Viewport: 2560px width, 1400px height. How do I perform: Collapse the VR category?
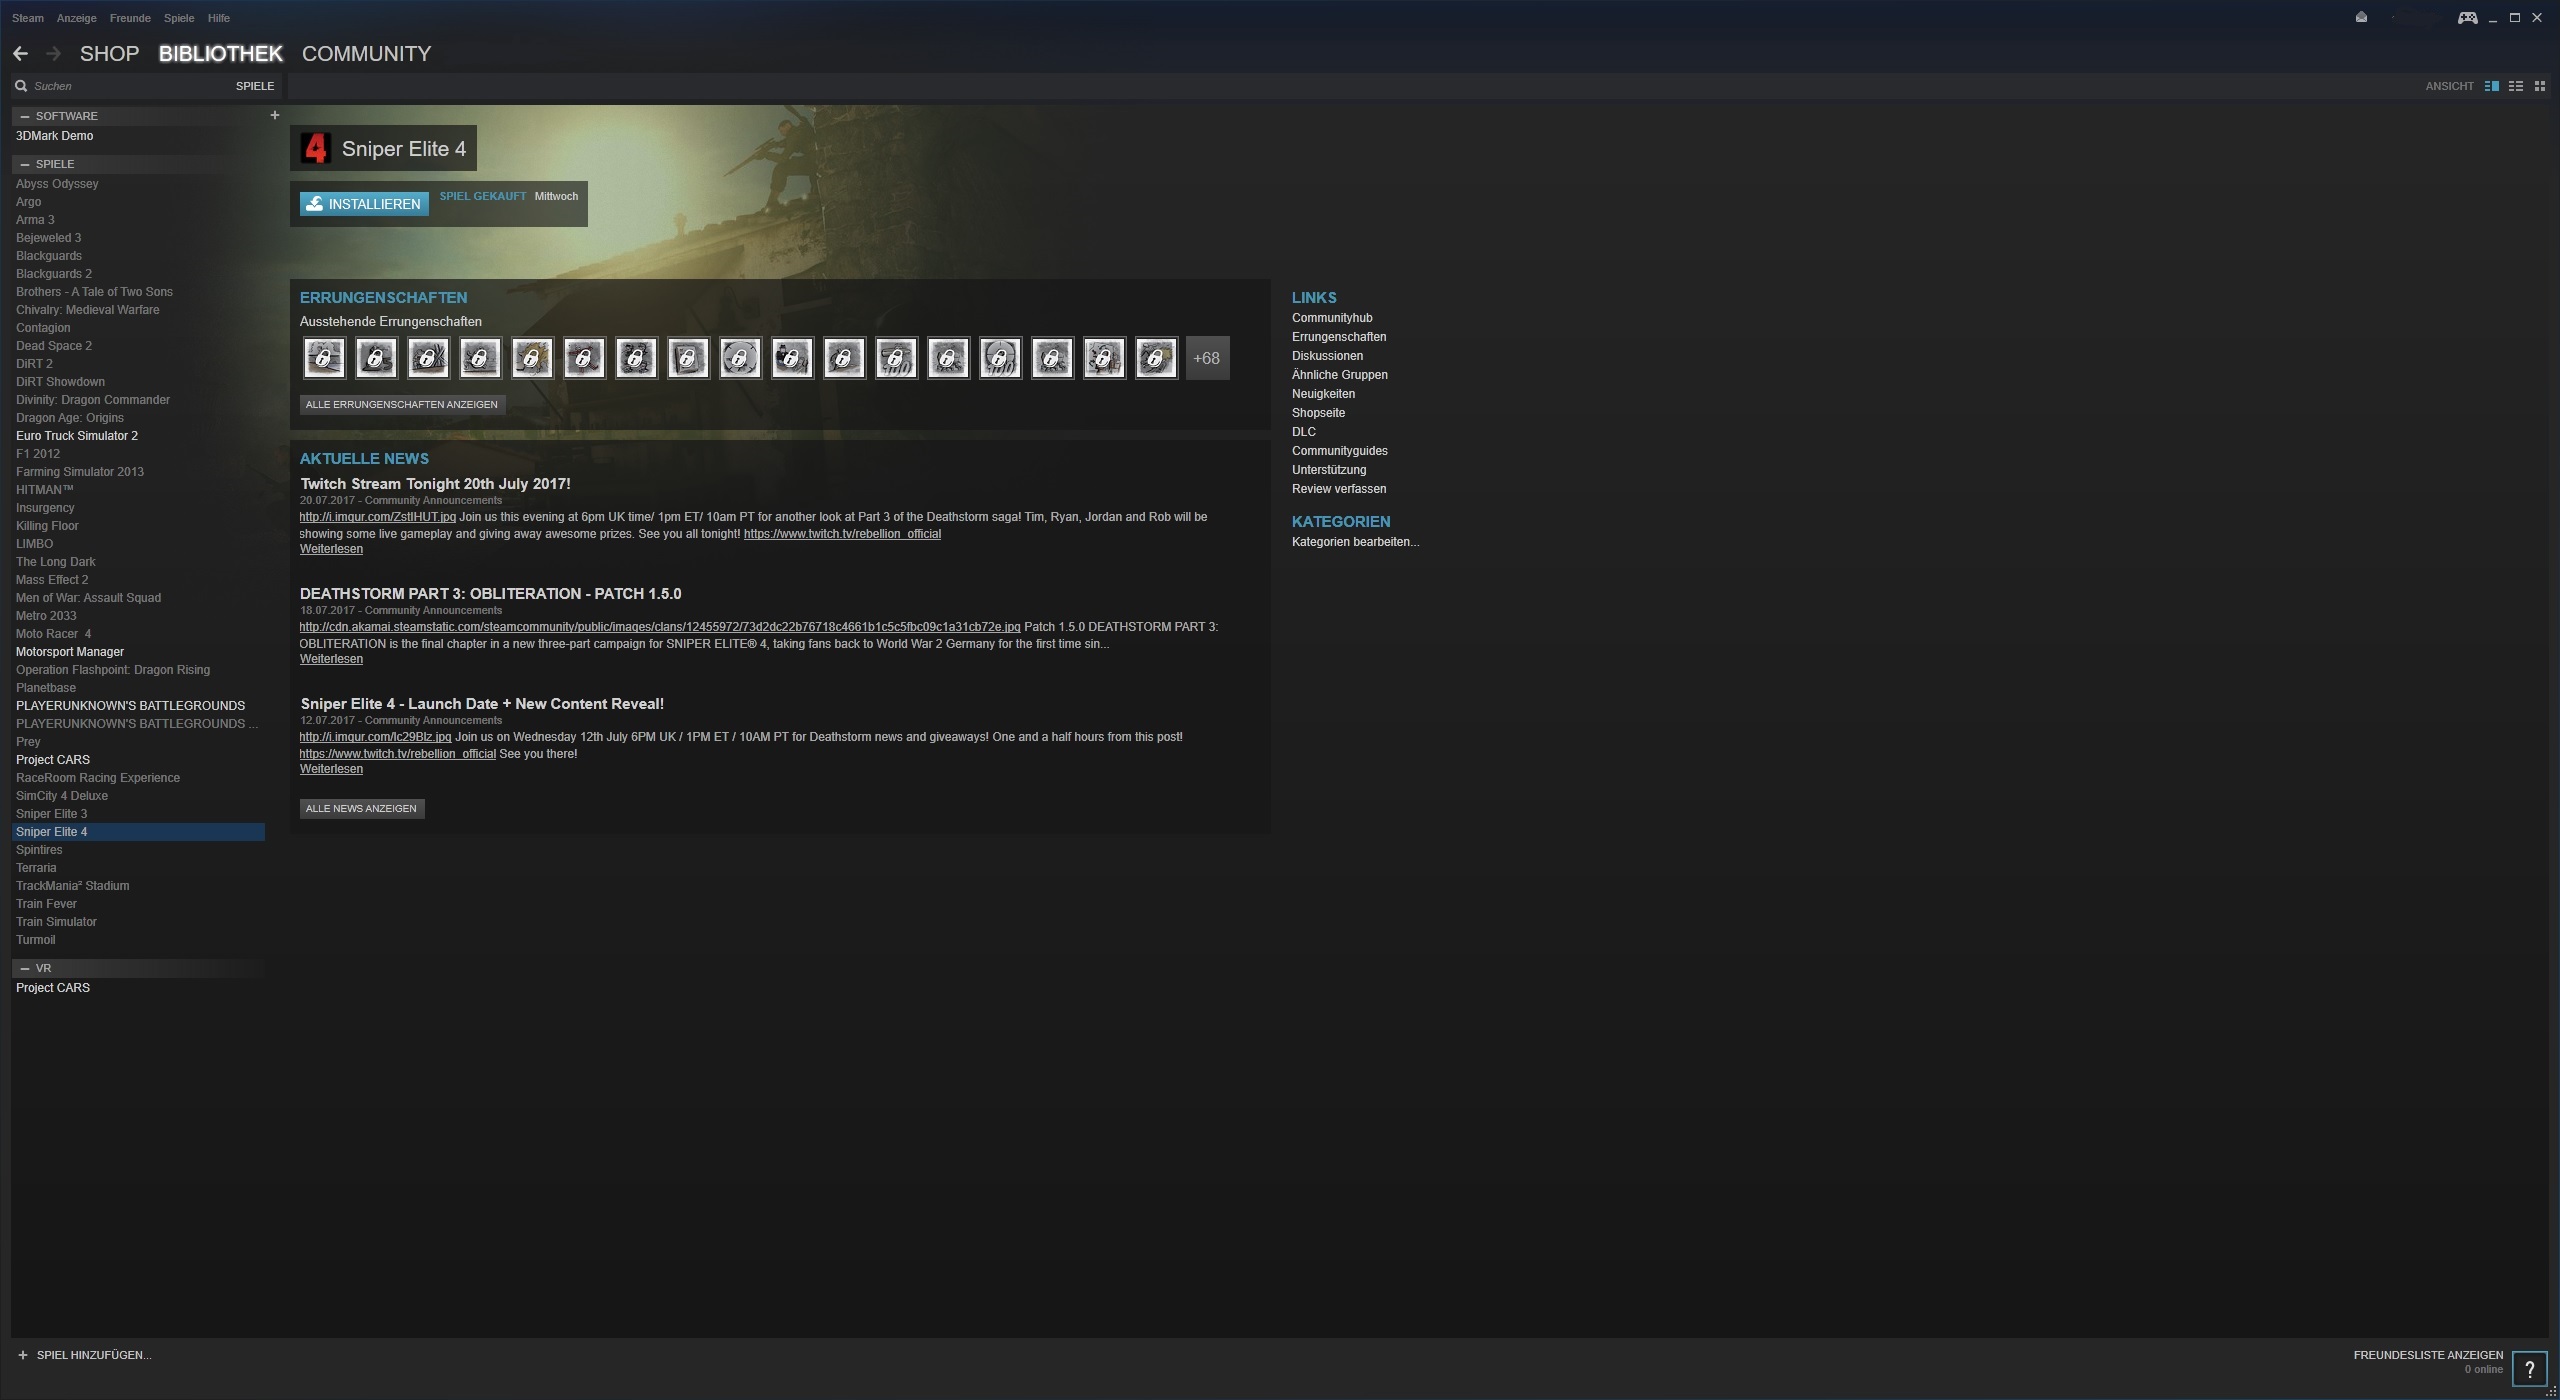25,968
